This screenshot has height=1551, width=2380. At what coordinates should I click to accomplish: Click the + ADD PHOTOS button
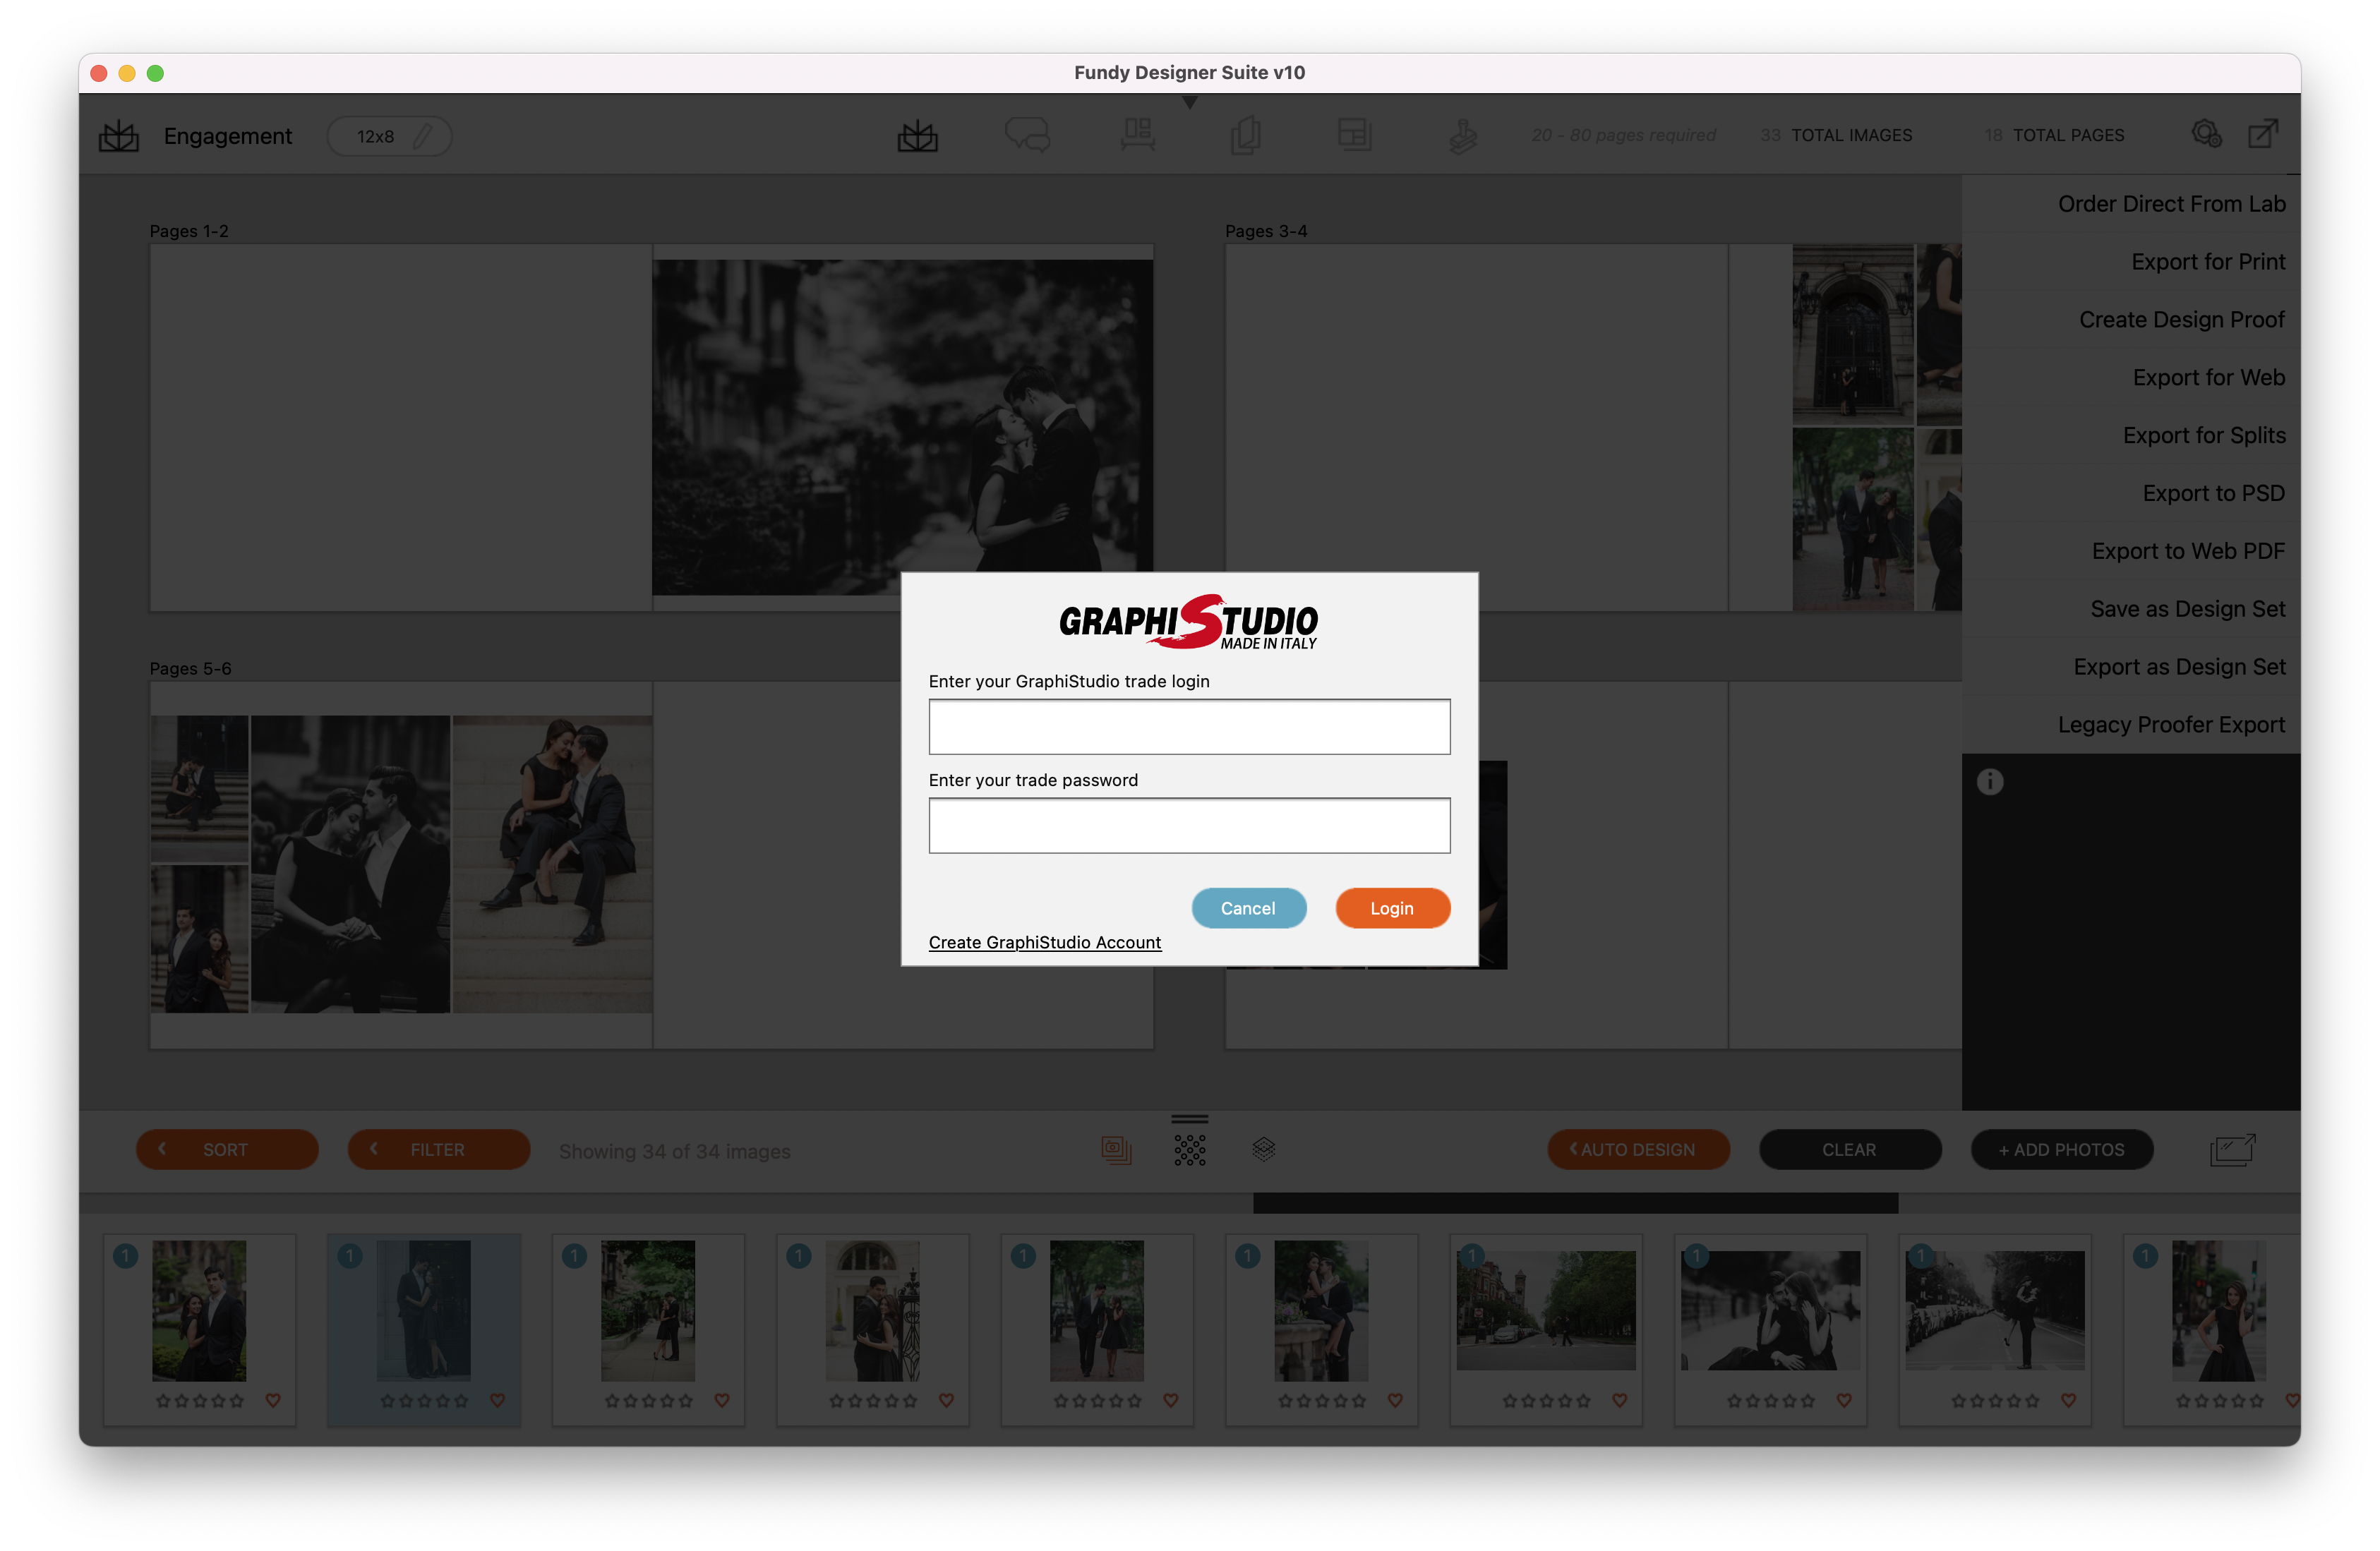pos(2061,1150)
